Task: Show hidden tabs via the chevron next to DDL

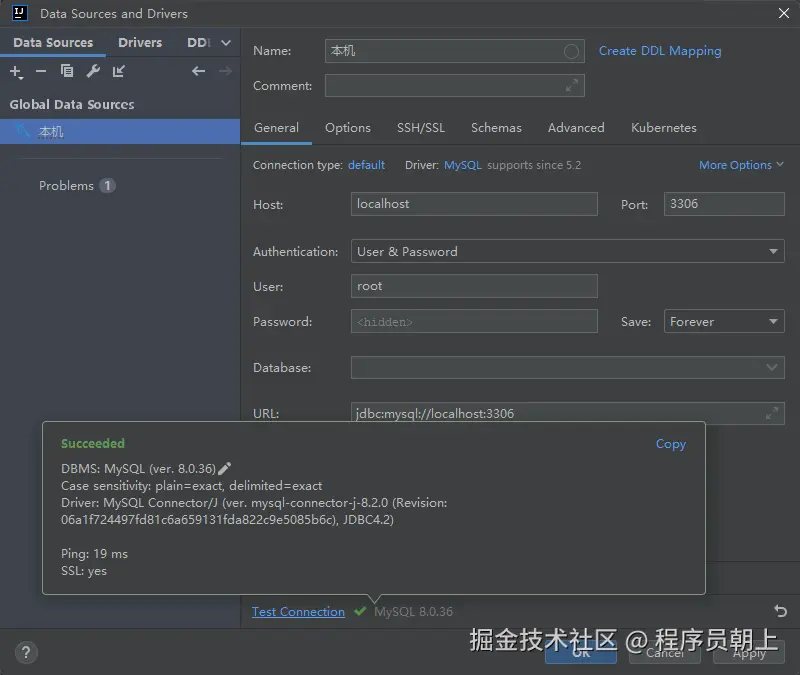Action: 226,43
